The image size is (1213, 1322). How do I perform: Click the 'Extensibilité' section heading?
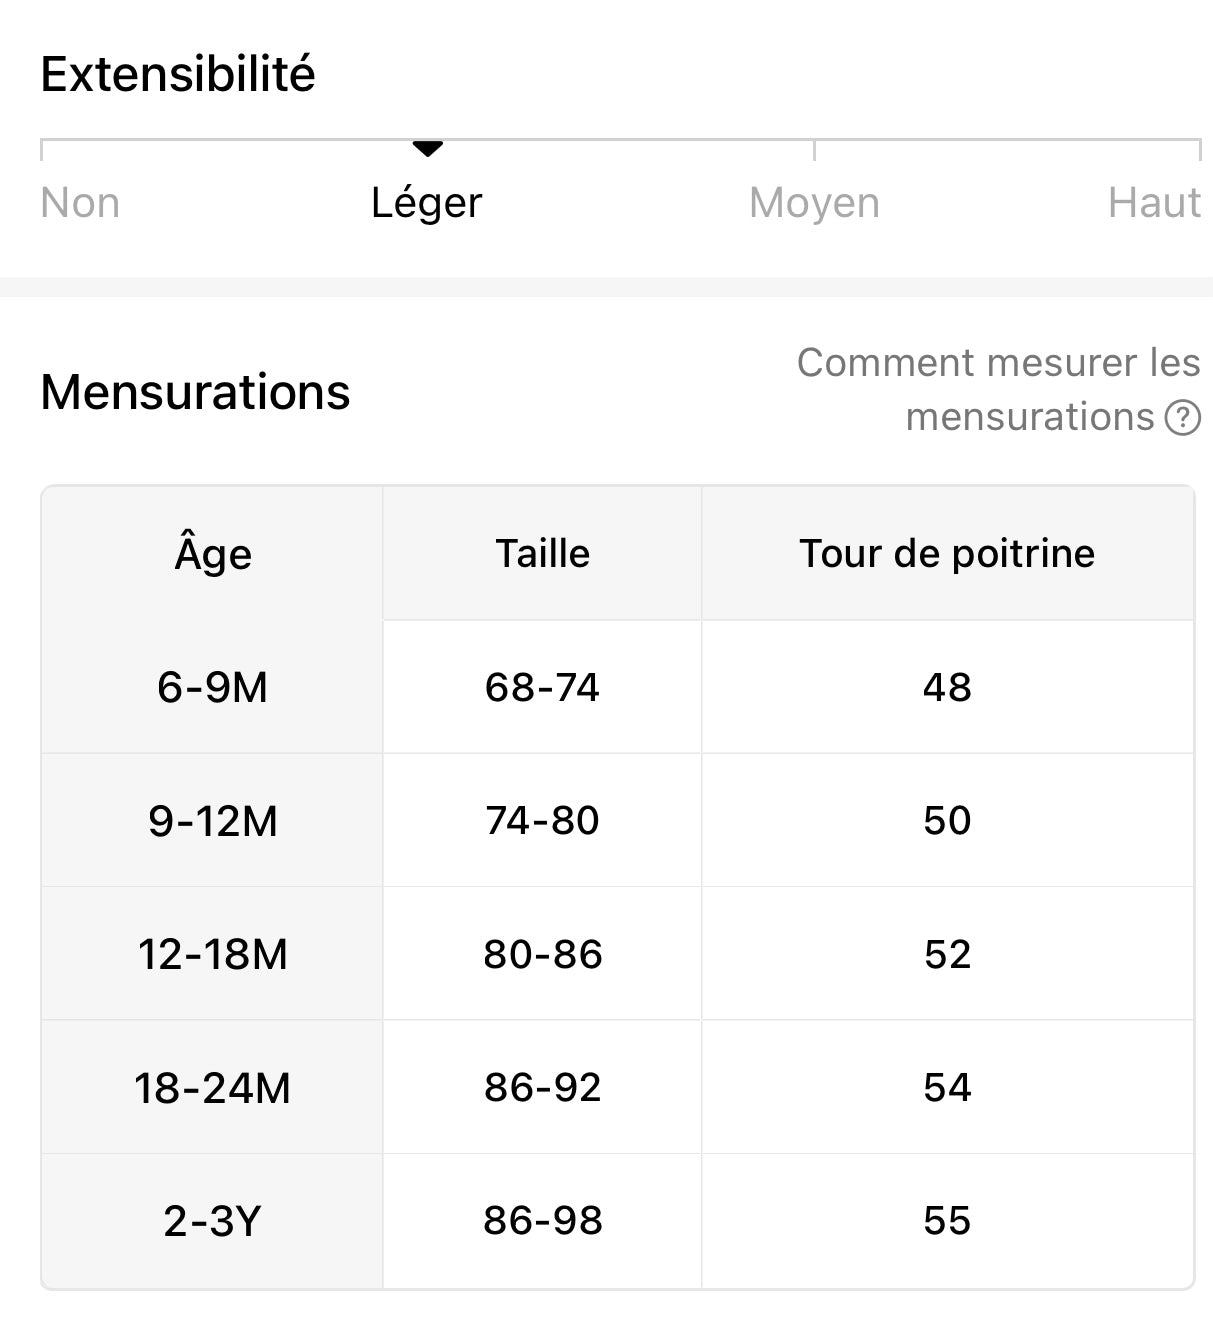(178, 74)
